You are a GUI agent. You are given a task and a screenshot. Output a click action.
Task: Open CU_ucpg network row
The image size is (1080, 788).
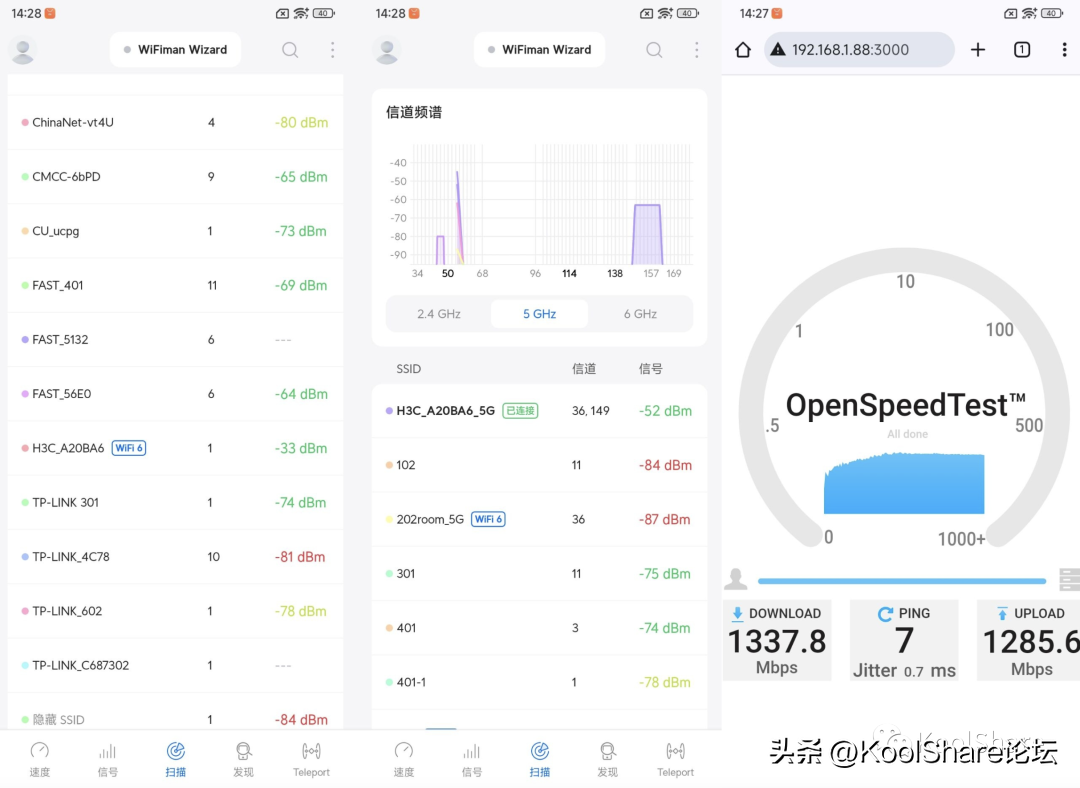[x=176, y=231]
